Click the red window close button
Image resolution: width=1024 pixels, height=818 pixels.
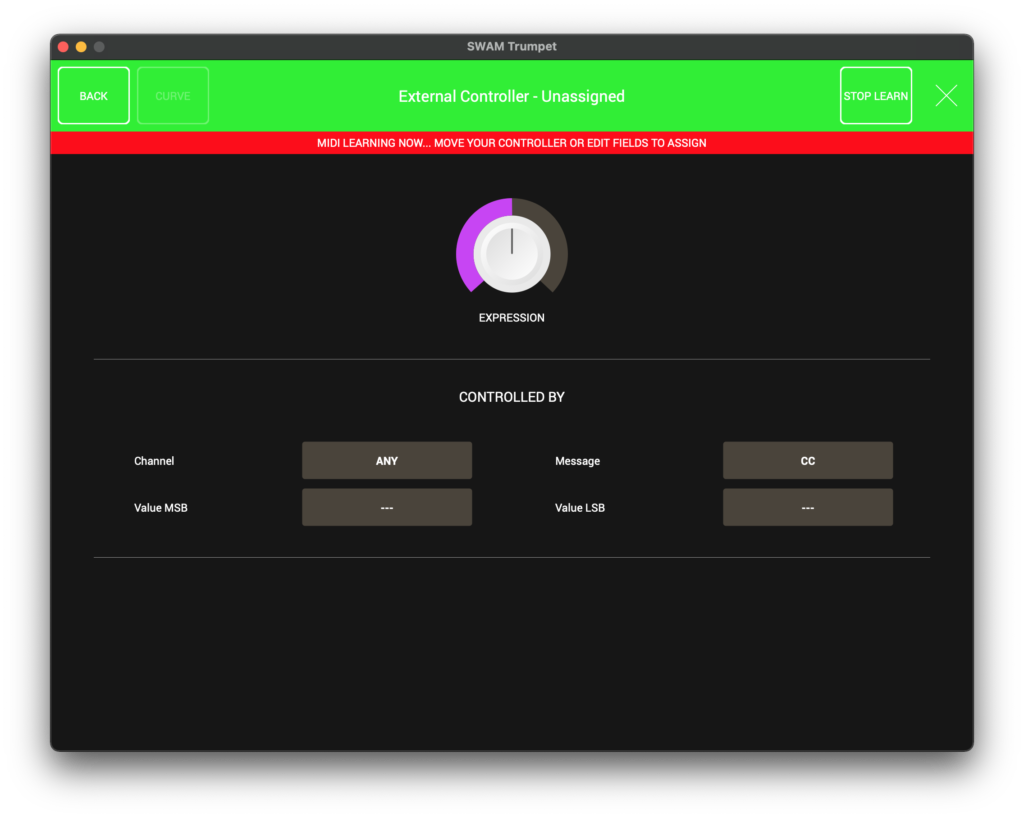pos(63,47)
